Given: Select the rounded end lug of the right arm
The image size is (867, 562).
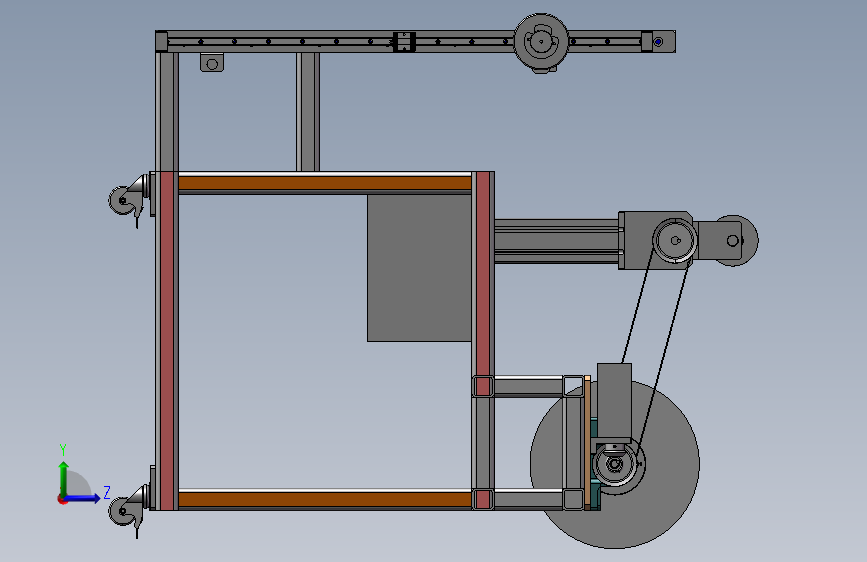Looking at the screenshot, I should (731, 241).
